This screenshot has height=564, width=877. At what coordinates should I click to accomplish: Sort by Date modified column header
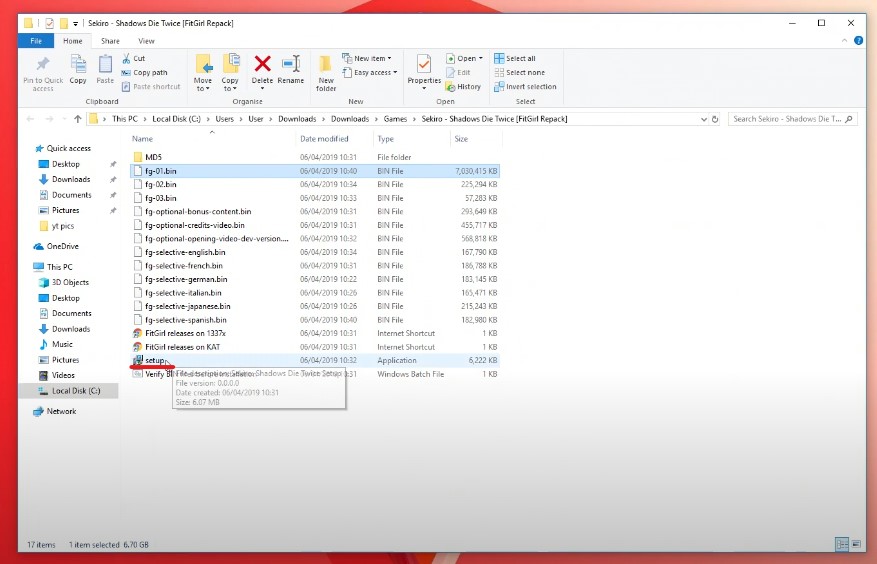[x=324, y=139]
